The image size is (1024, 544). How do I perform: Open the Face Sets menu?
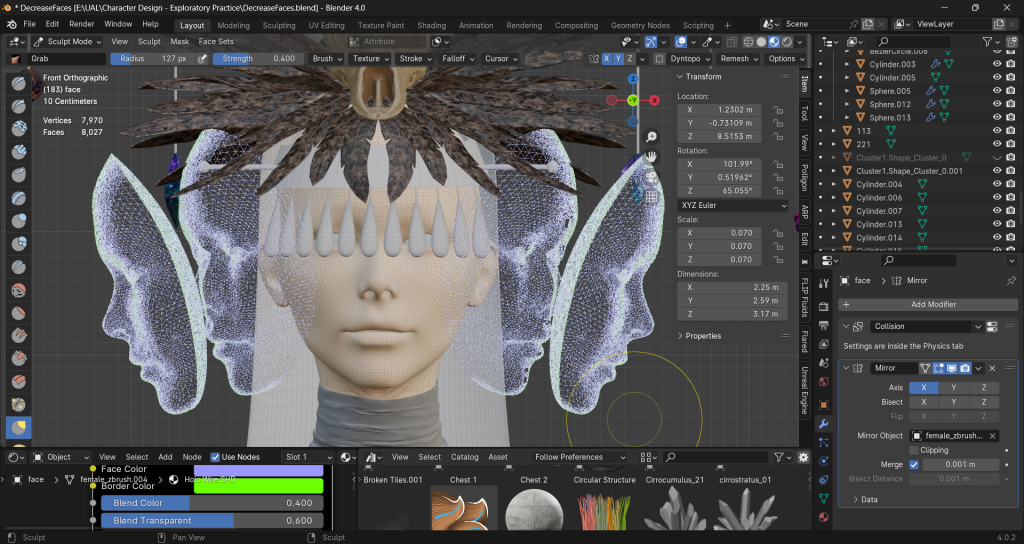[216, 42]
